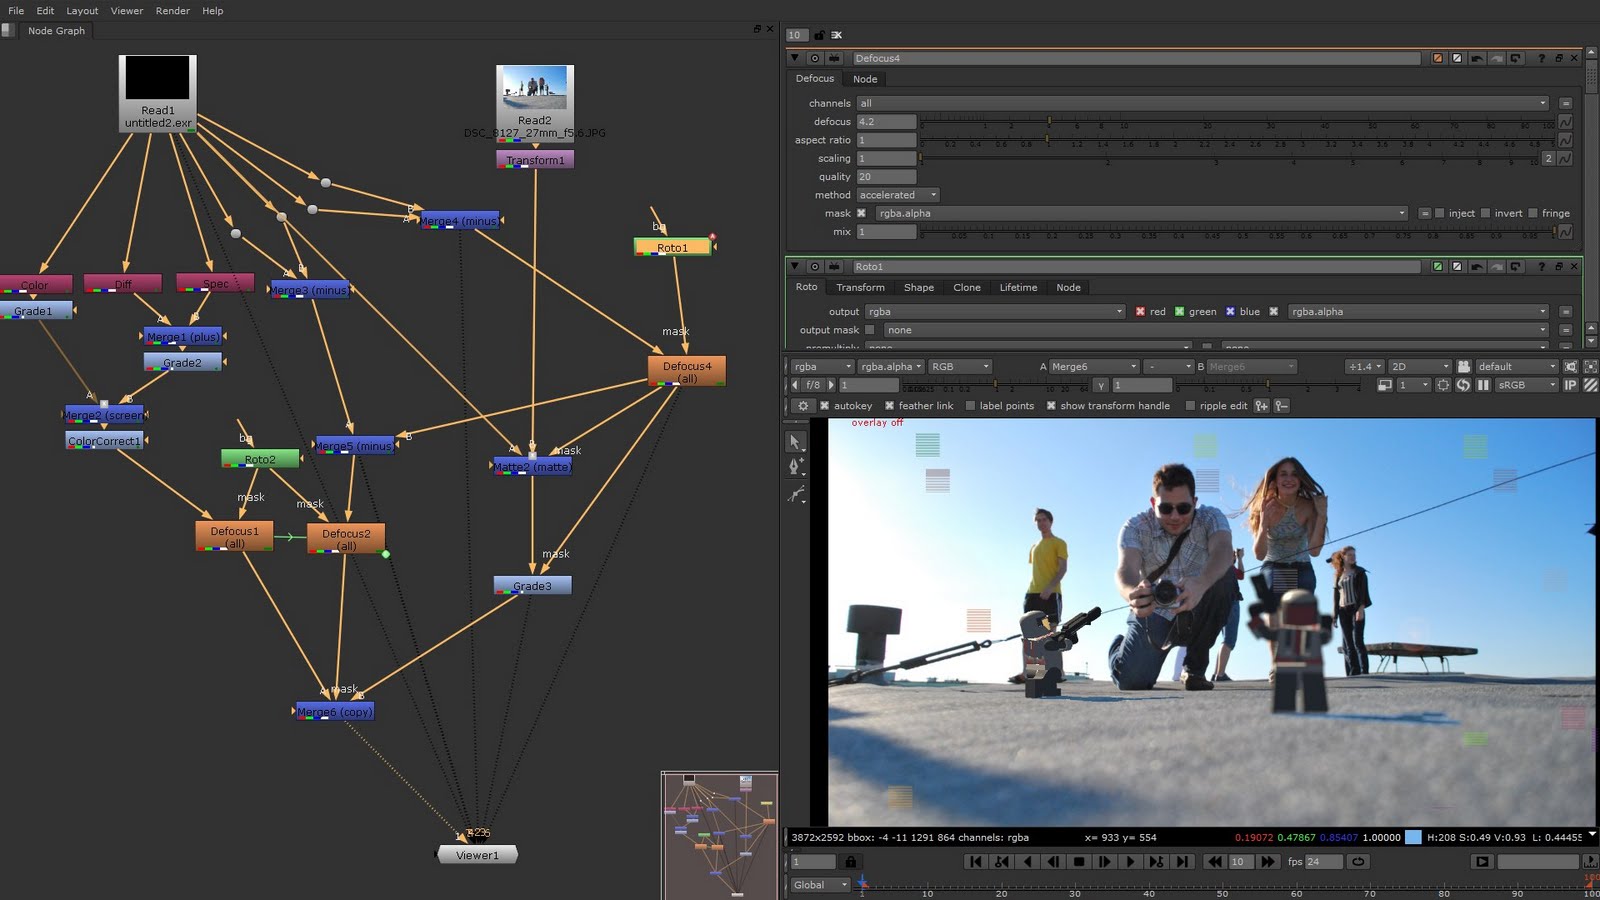This screenshot has height=900, width=1600.
Task: Stop playback button
Action: tap(1079, 862)
